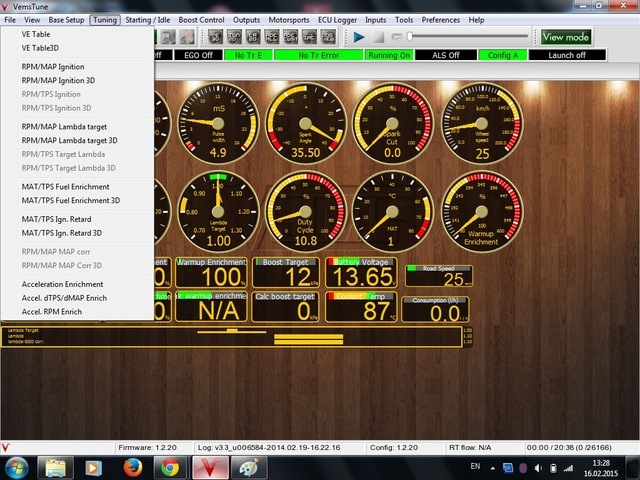Screen dimensions: 640x480
Task: Click the Spark Cut percent gauge
Action: tap(393, 123)
